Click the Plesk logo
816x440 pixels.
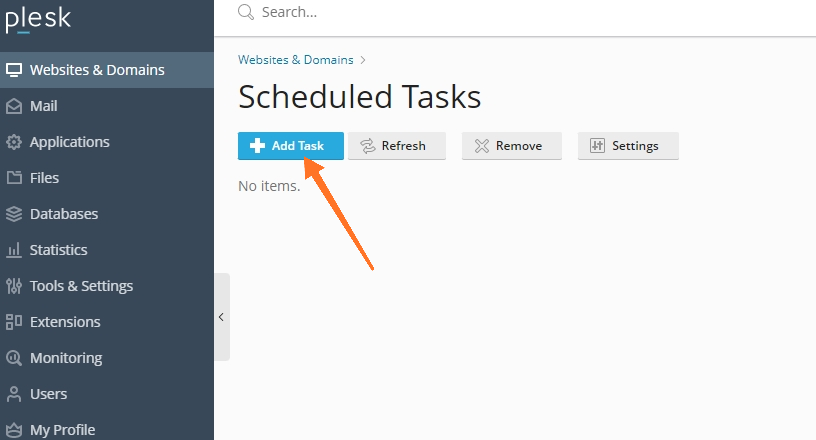pos(37,19)
